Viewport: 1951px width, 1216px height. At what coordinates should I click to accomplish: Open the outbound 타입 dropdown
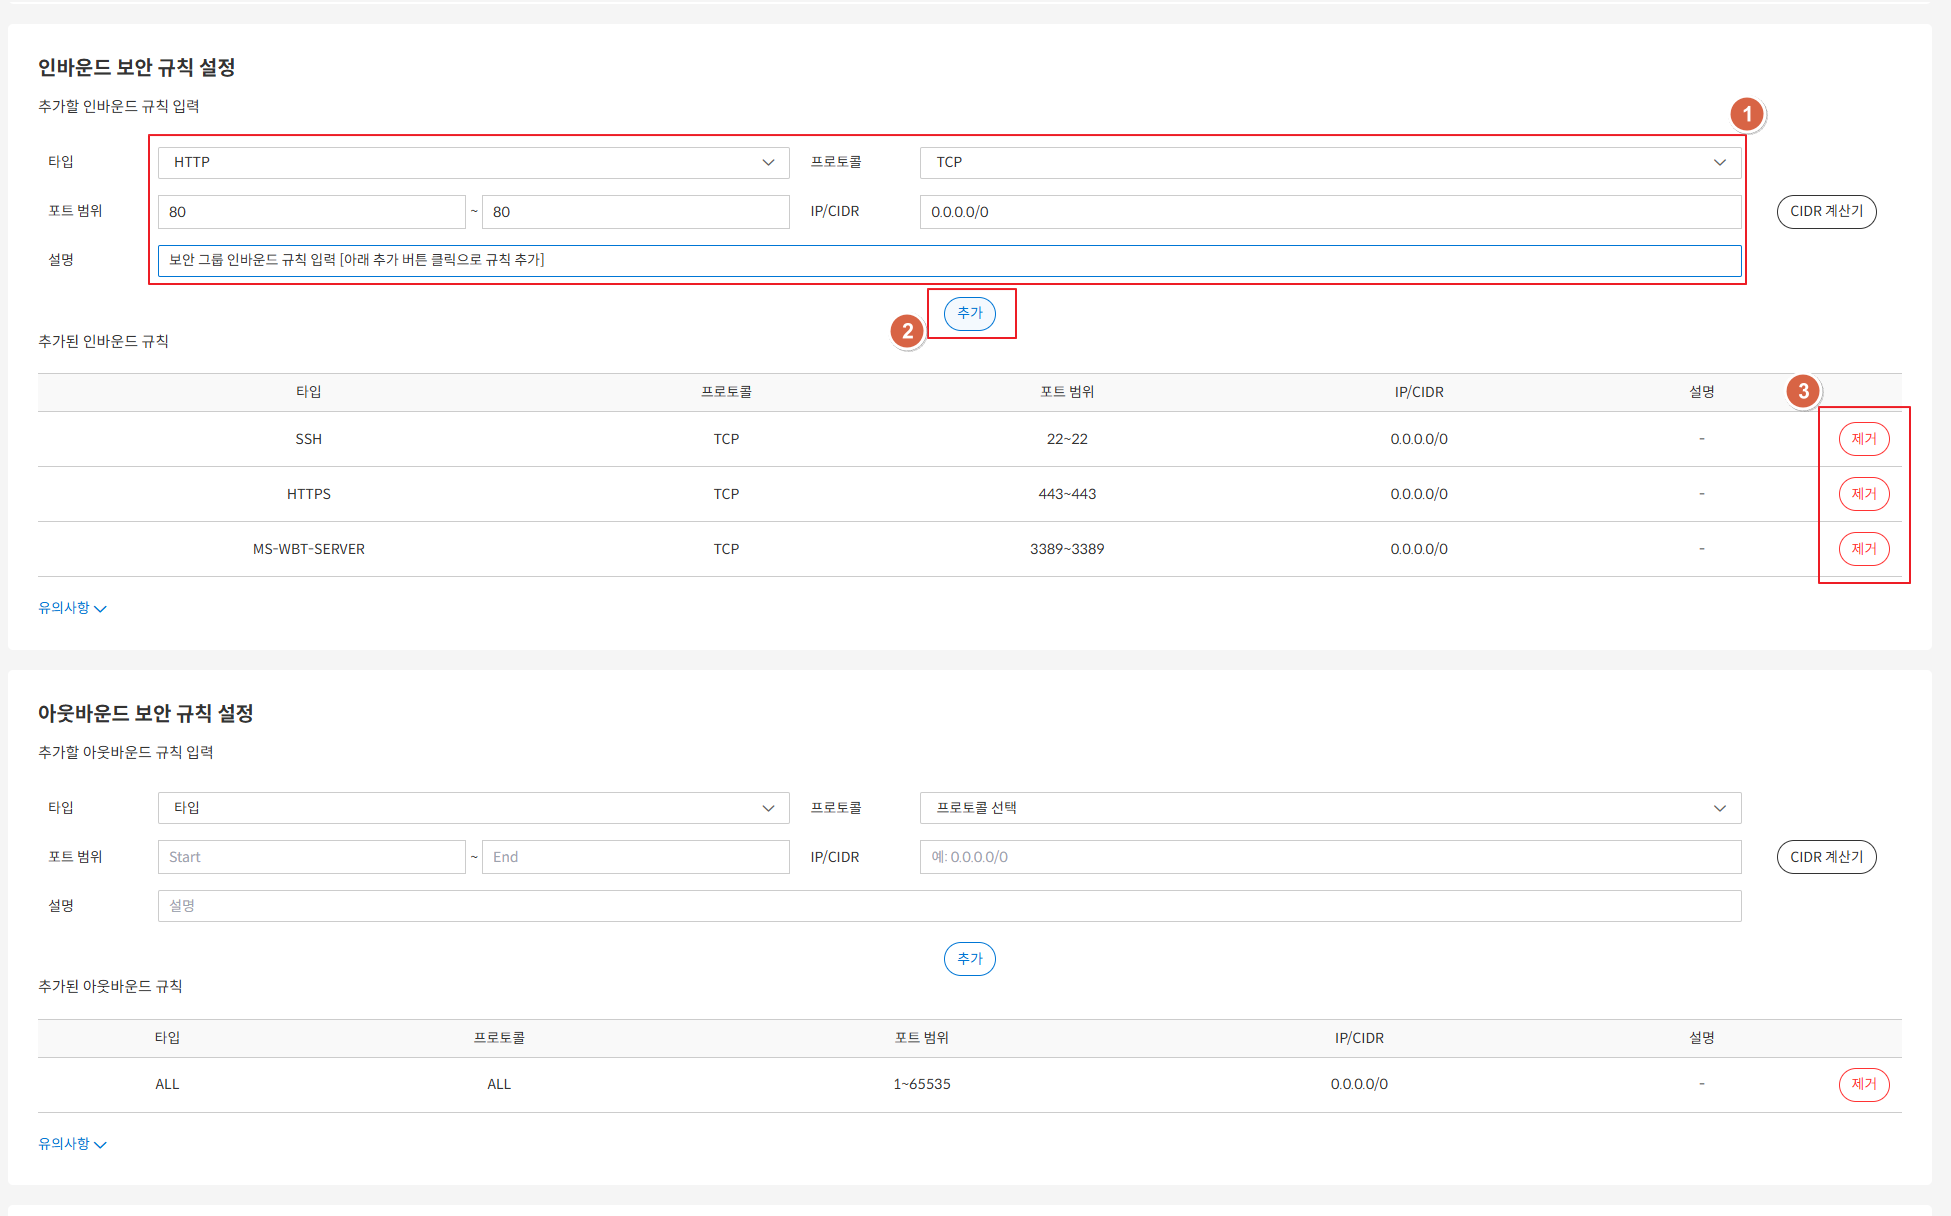[473, 808]
